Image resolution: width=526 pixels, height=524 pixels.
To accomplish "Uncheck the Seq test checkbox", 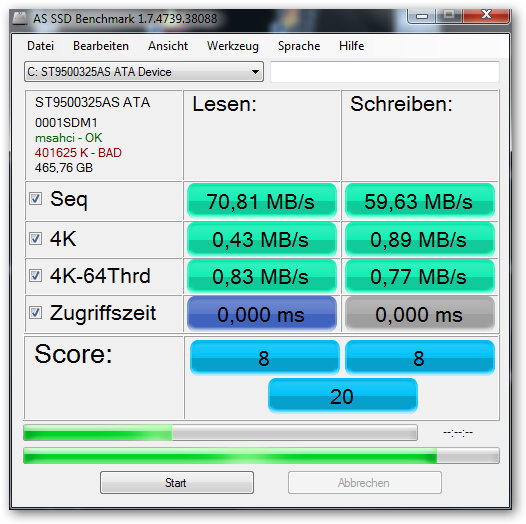I will 35,198.
